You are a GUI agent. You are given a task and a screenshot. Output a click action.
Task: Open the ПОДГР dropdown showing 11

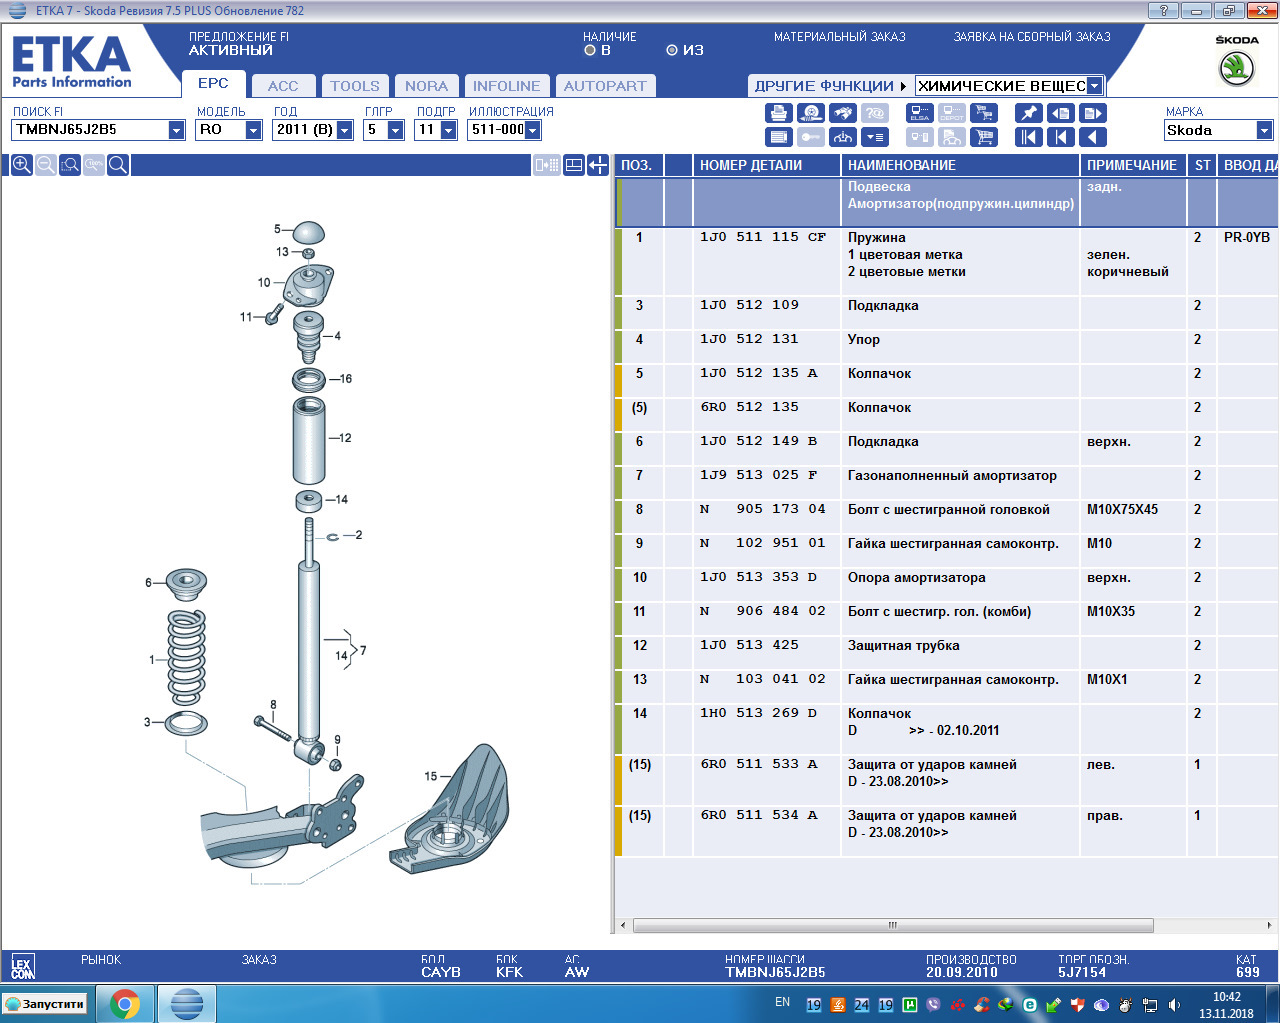tap(448, 130)
